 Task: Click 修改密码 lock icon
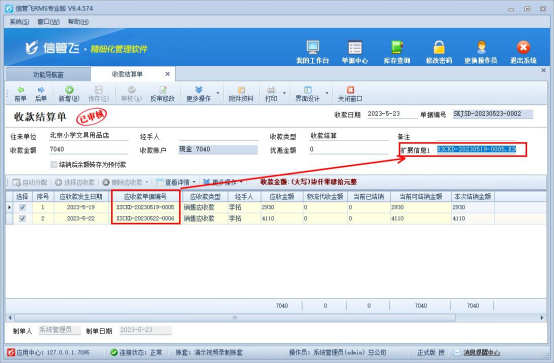tap(439, 48)
